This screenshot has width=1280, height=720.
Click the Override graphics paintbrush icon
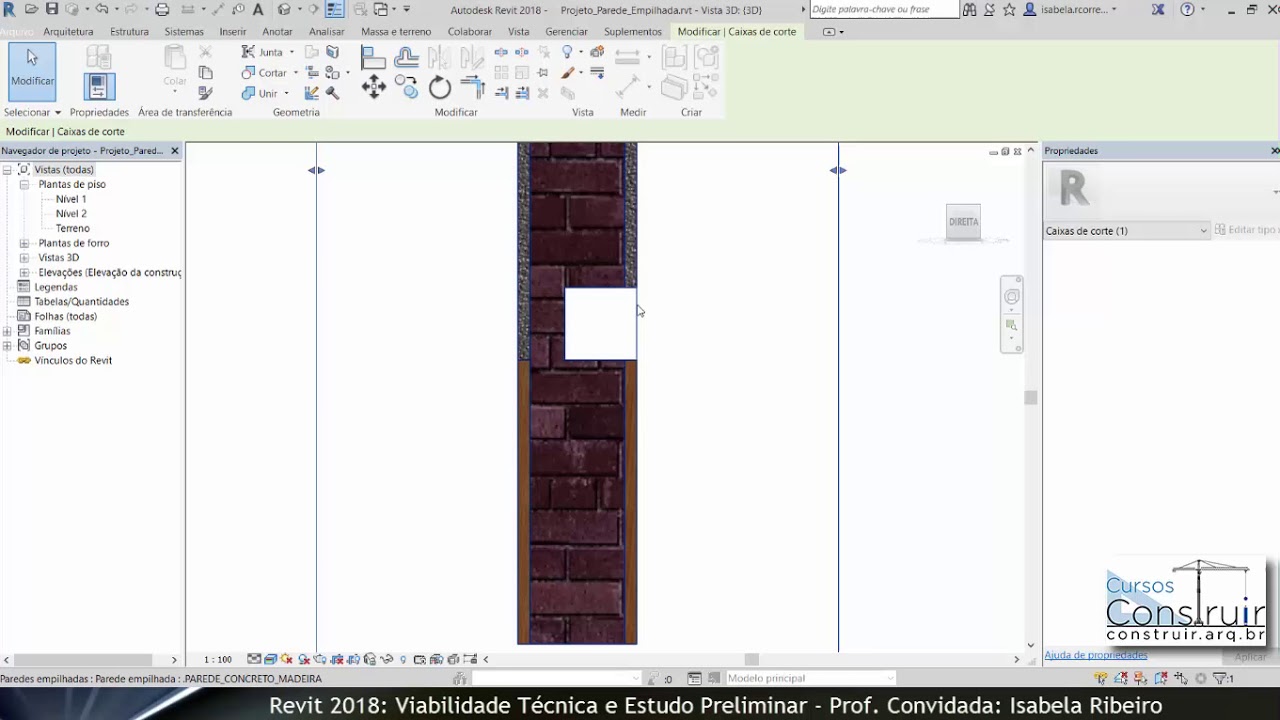568,73
